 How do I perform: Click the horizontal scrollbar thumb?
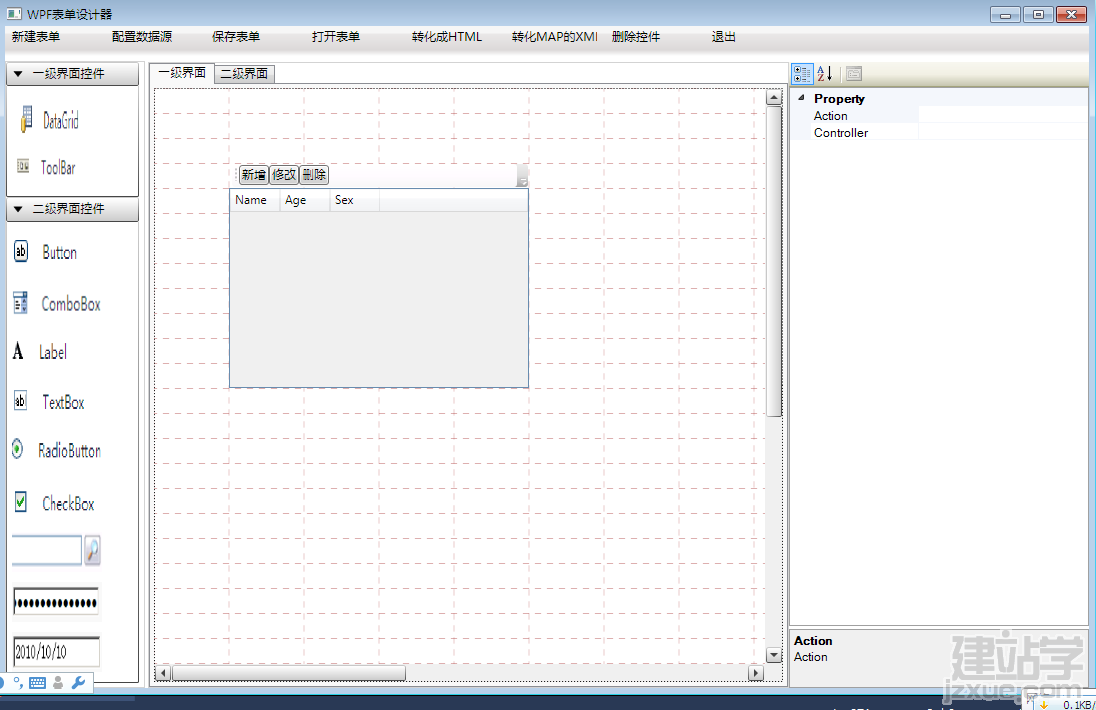(x=289, y=673)
